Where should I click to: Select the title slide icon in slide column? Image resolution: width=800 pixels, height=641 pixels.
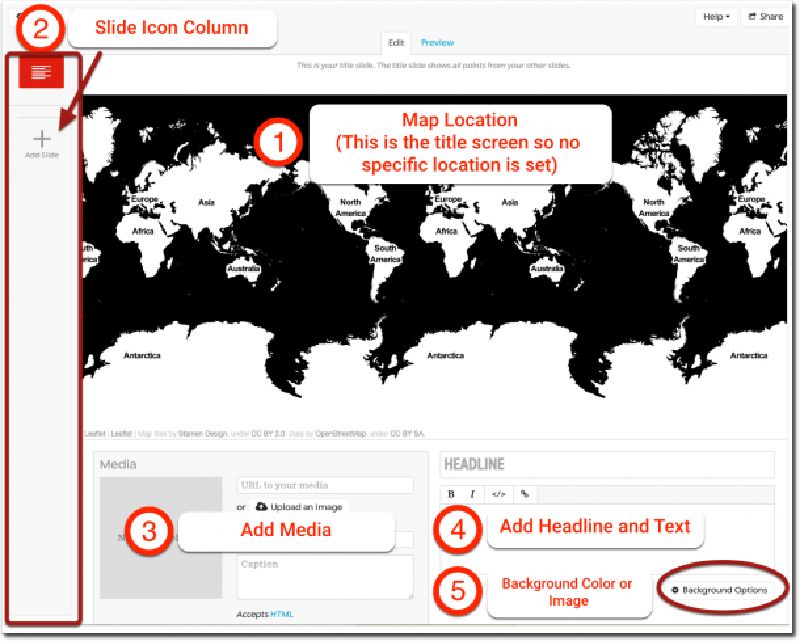pos(42,71)
